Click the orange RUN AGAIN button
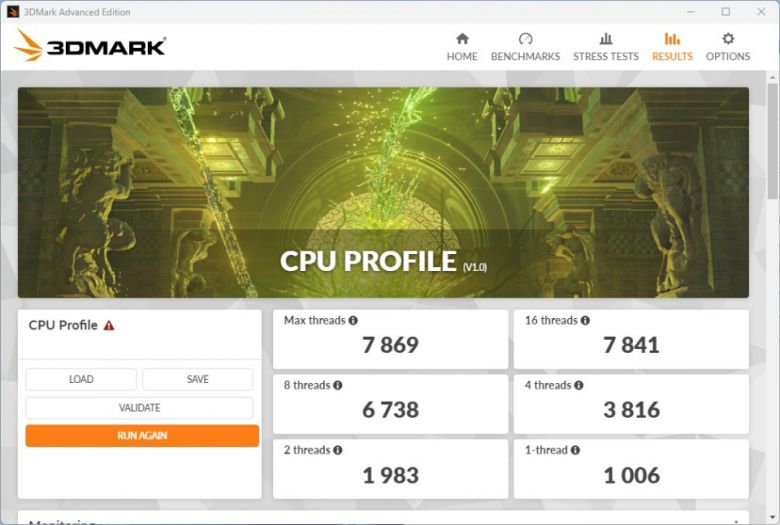Image resolution: width=780 pixels, height=525 pixels. (142, 436)
